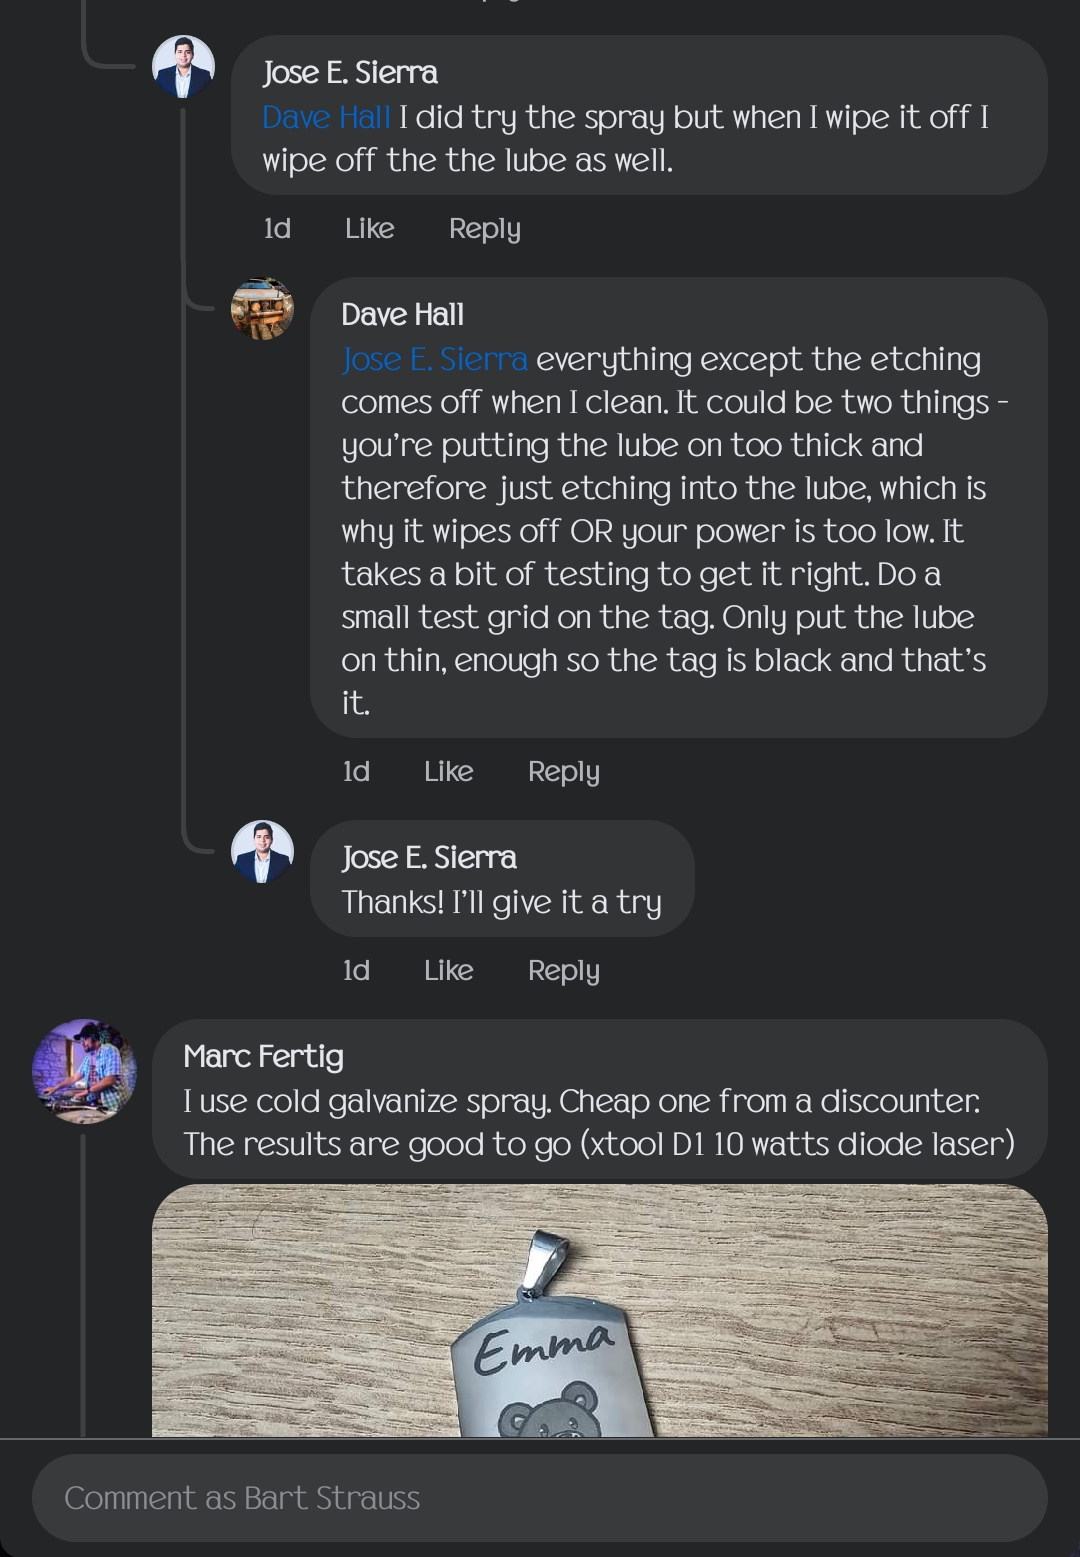Image resolution: width=1080 pixels, height=1557 pixels.
Task: Open Marc Fertig's name heading
Action: pos(264,1057)
